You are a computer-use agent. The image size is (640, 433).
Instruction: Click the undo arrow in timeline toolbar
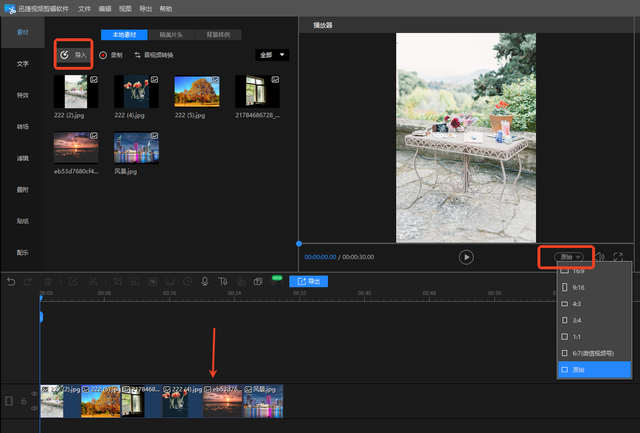coord(11,282)
